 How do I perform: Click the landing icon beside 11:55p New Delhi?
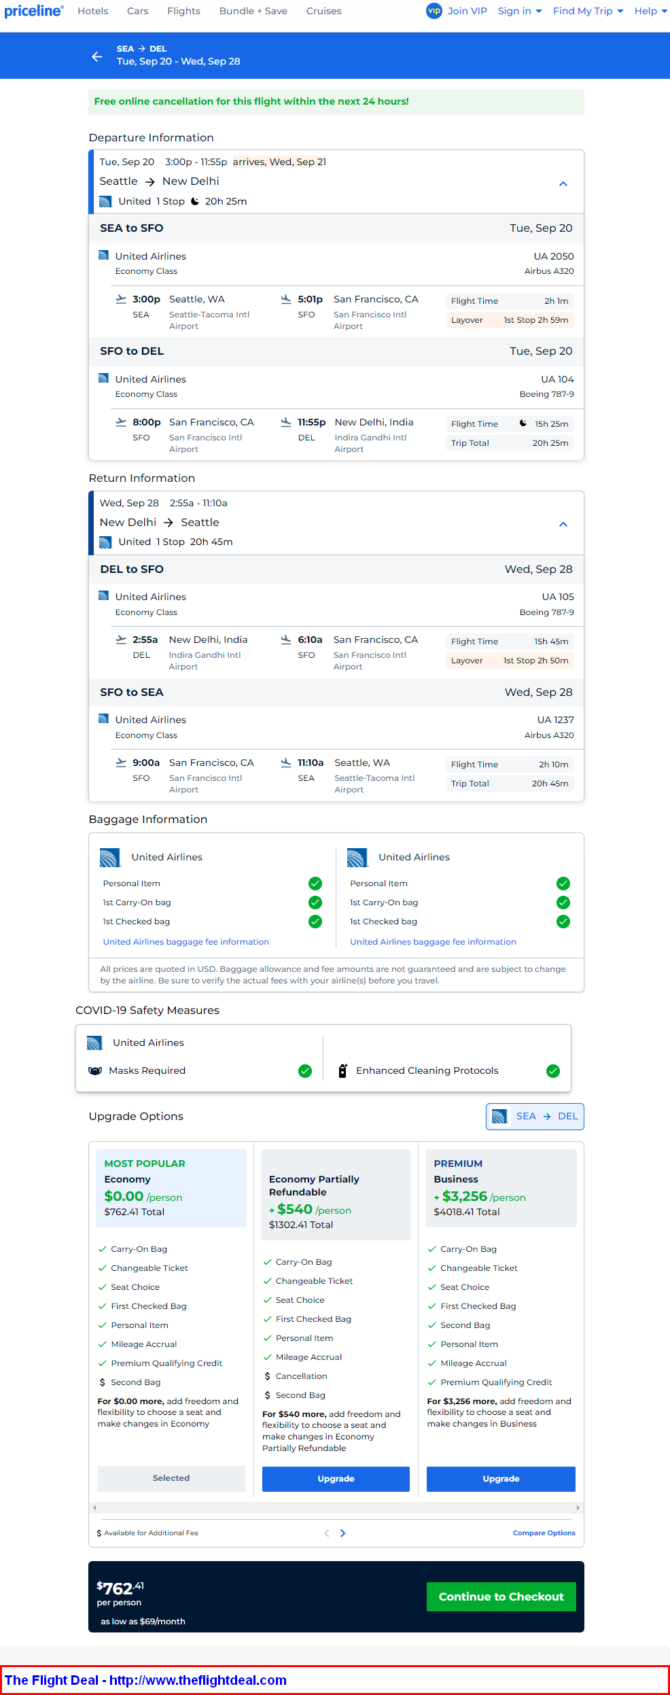286,422
